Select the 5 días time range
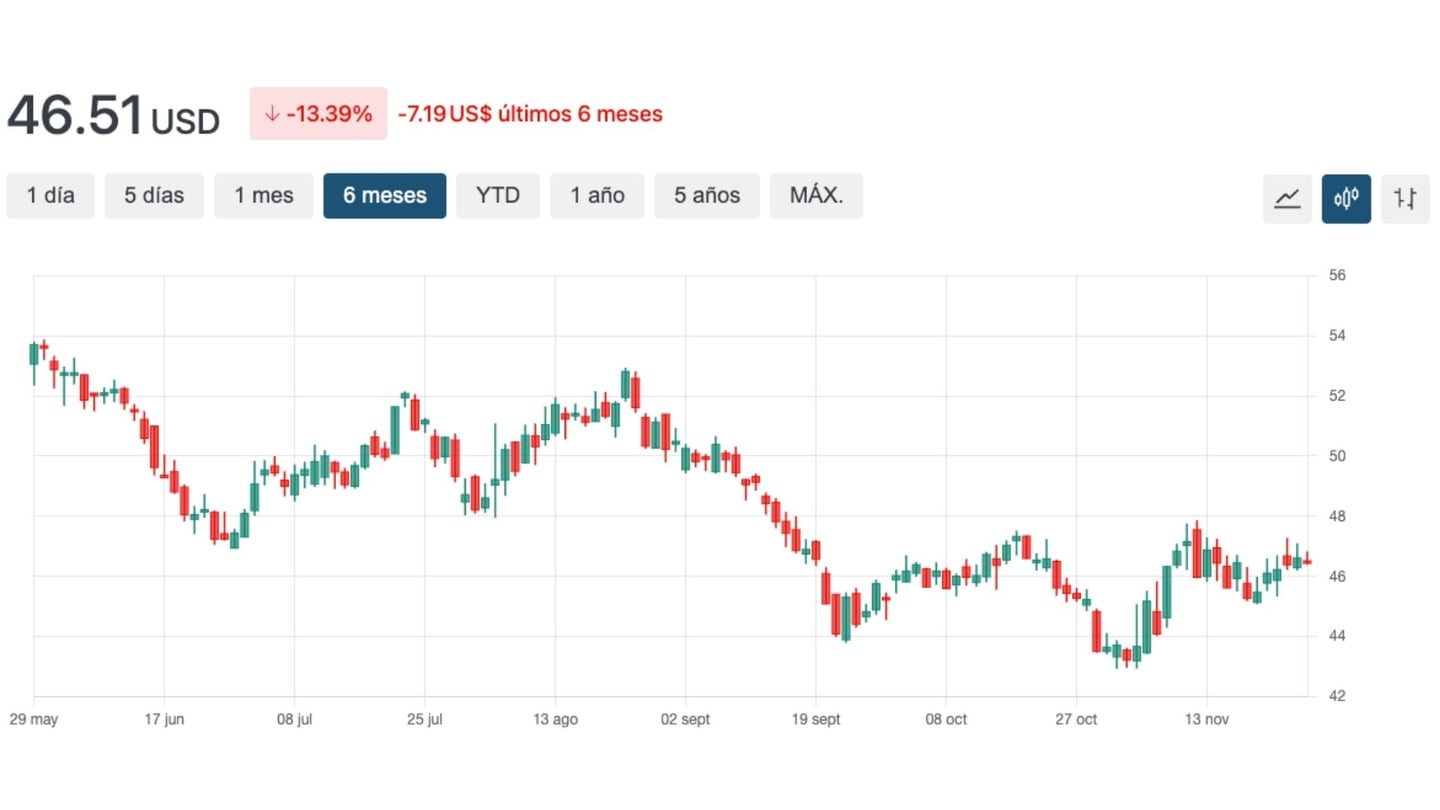 154,196
